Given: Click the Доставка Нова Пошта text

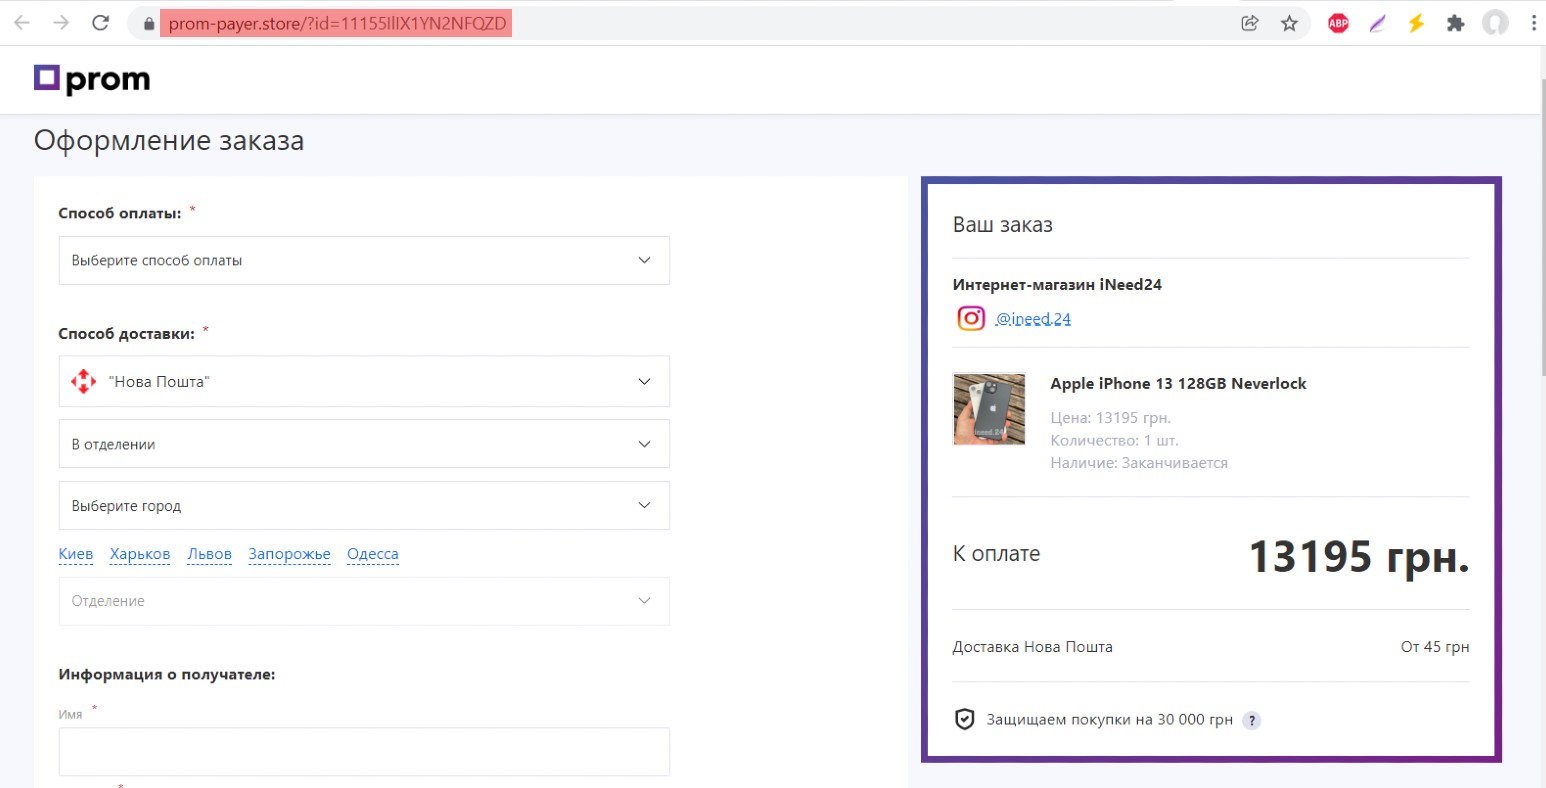Looking at the screenshot, I should (x=1032, y=647).
